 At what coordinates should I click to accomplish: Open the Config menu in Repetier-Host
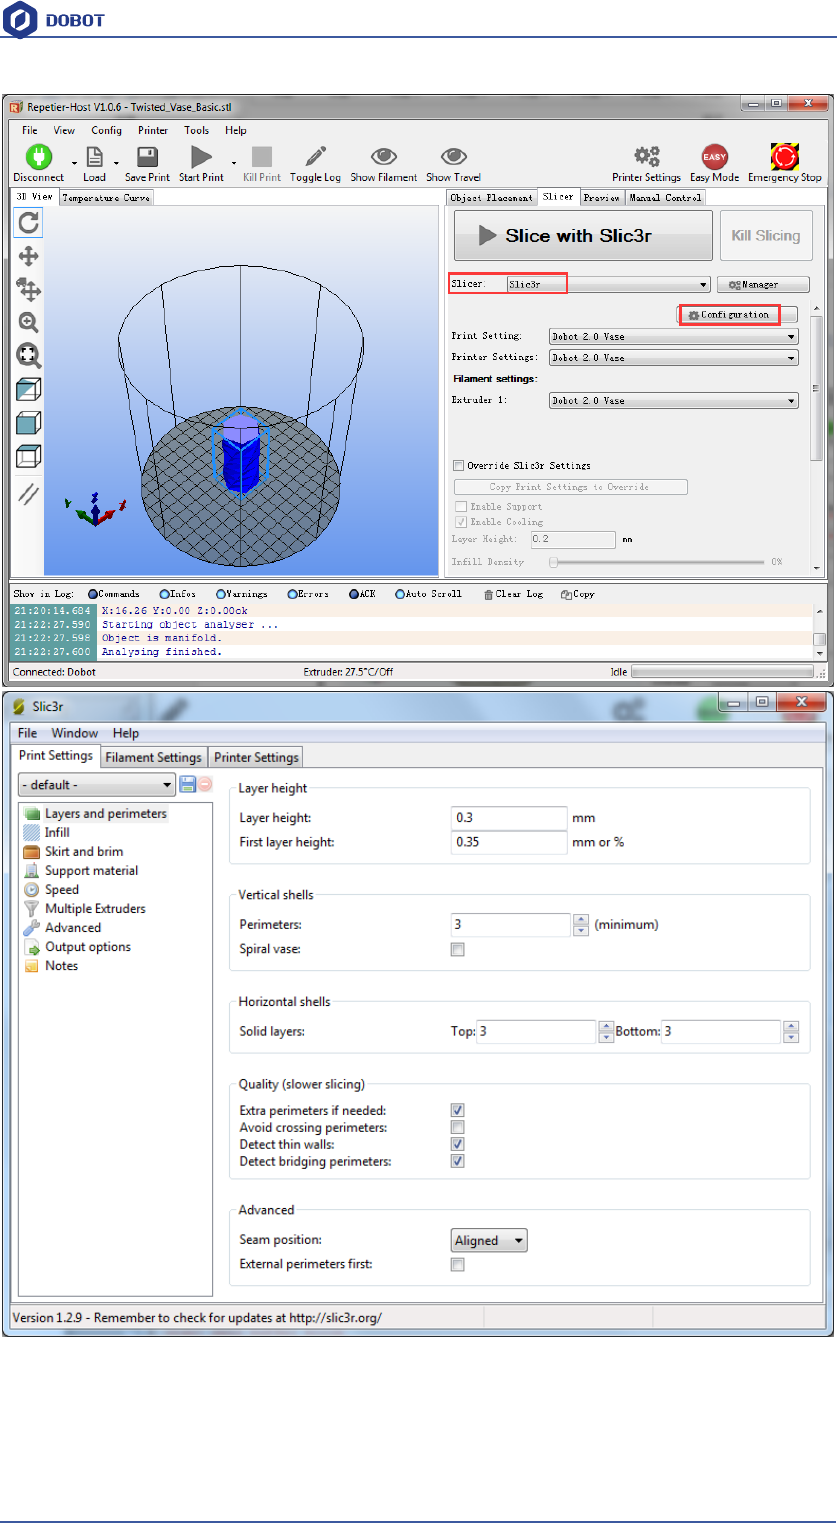(106, 130)
